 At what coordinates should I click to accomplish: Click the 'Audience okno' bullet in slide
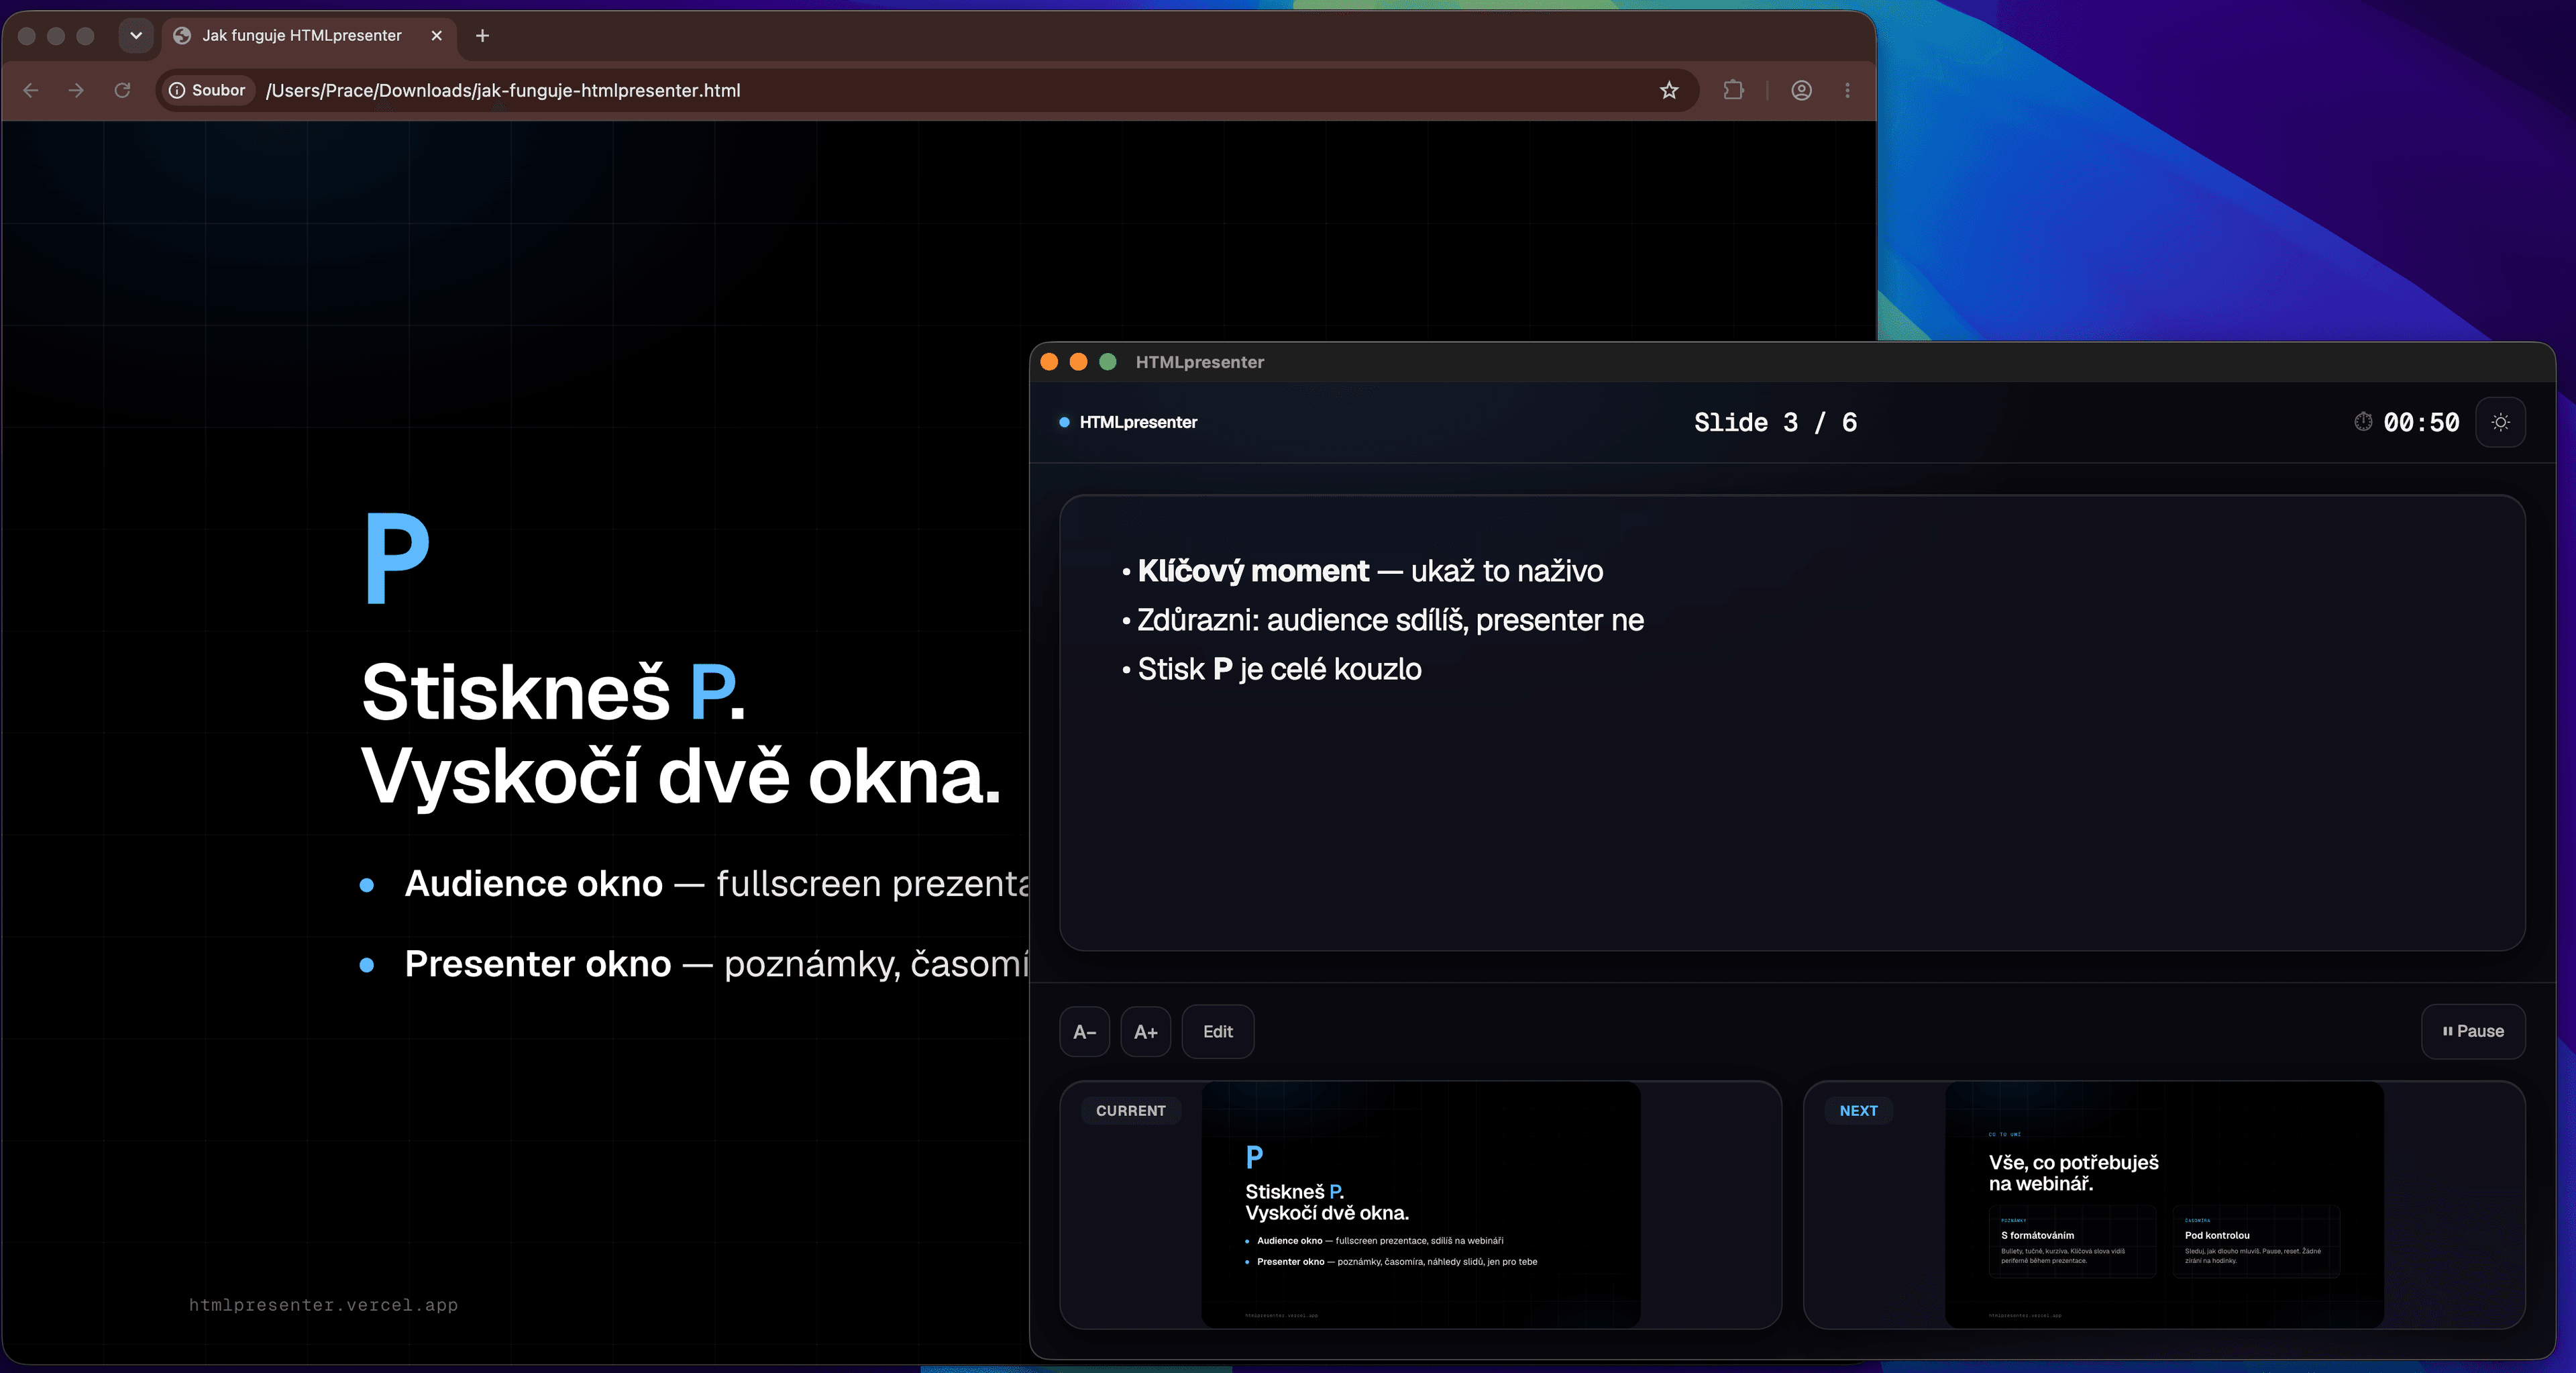point(694,884)
